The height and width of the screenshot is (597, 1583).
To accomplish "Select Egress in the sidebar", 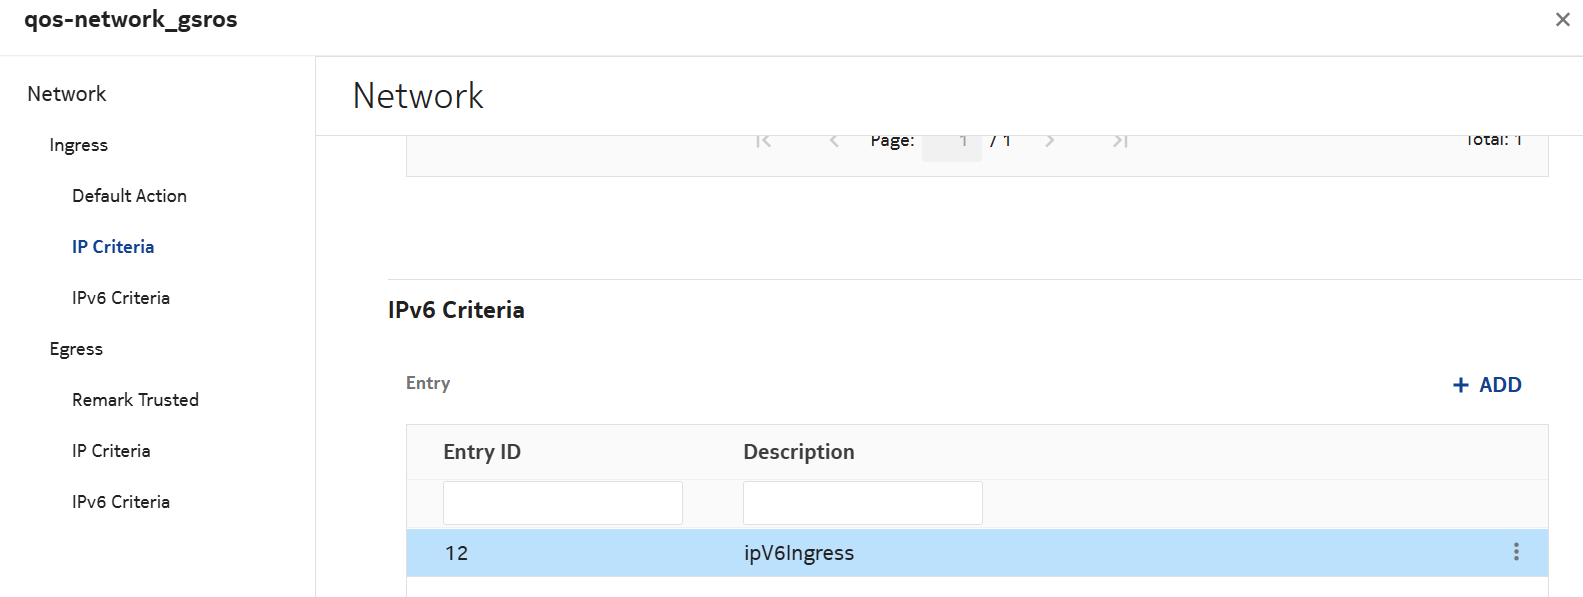I will click(76, 349).
